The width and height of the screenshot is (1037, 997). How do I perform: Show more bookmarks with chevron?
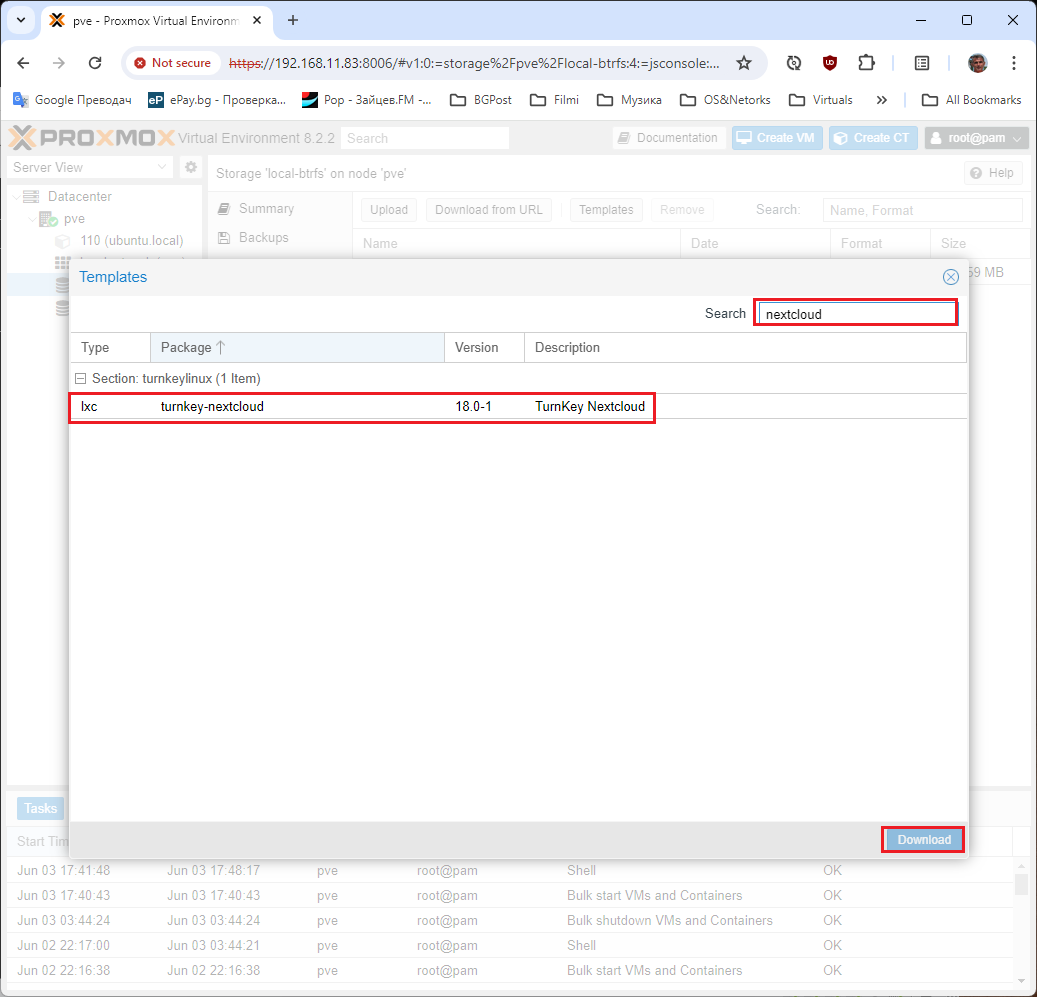pos(882,100)
